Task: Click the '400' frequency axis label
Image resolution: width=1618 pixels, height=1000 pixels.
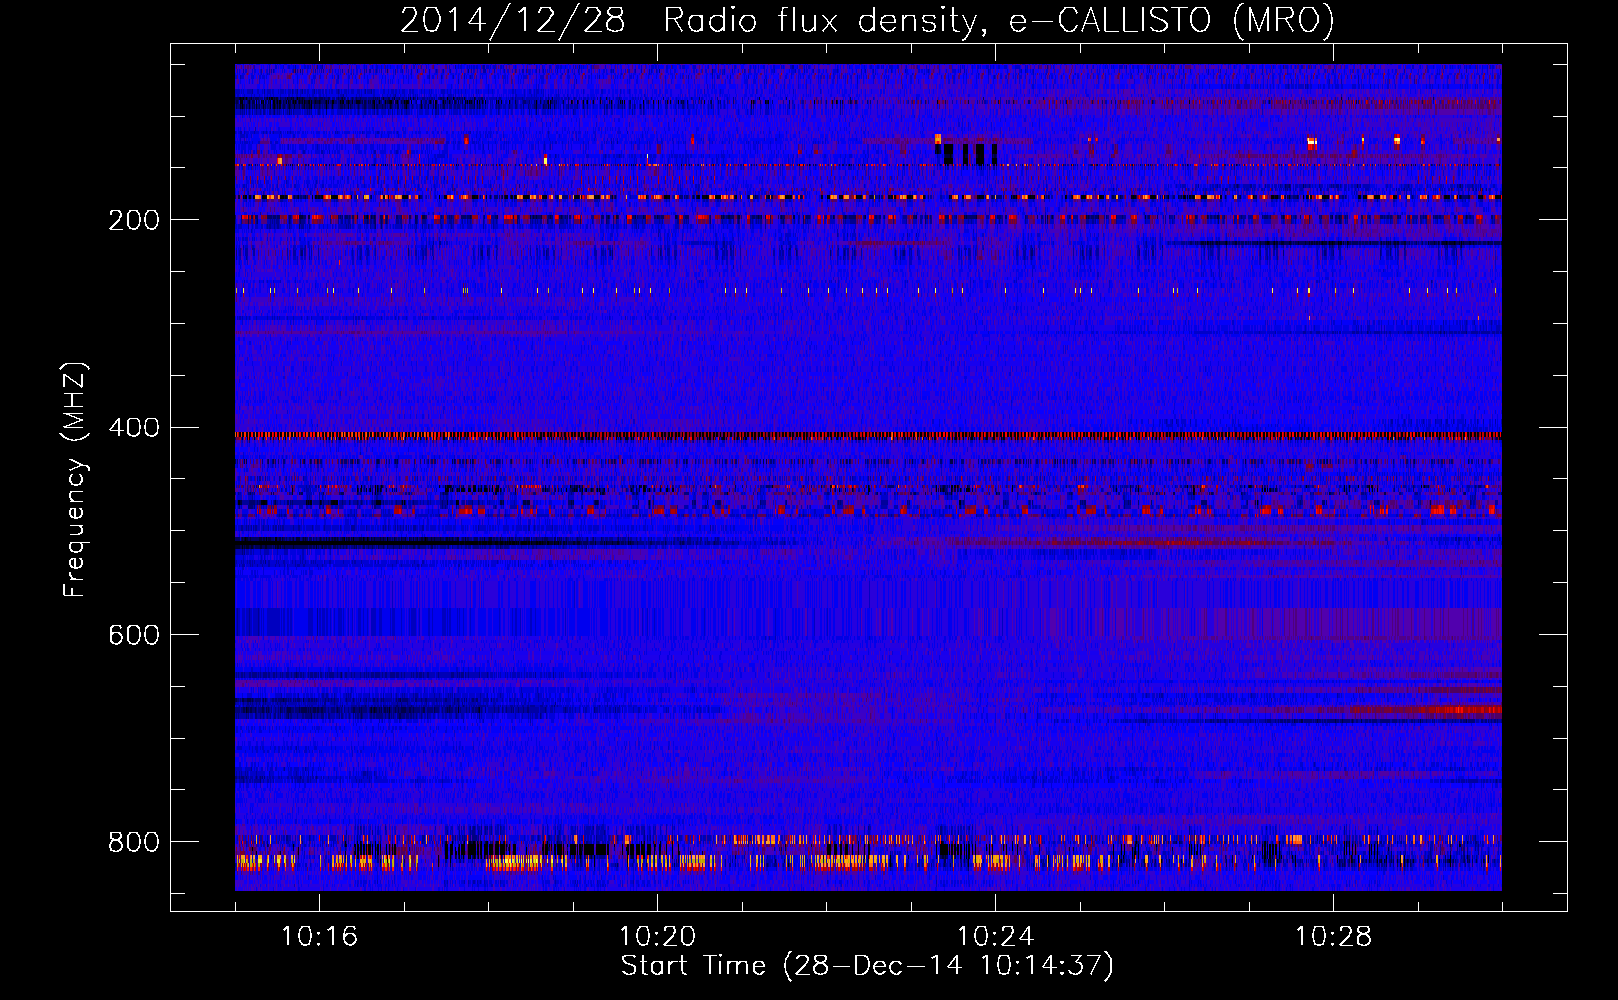Action: pos(134,428)
